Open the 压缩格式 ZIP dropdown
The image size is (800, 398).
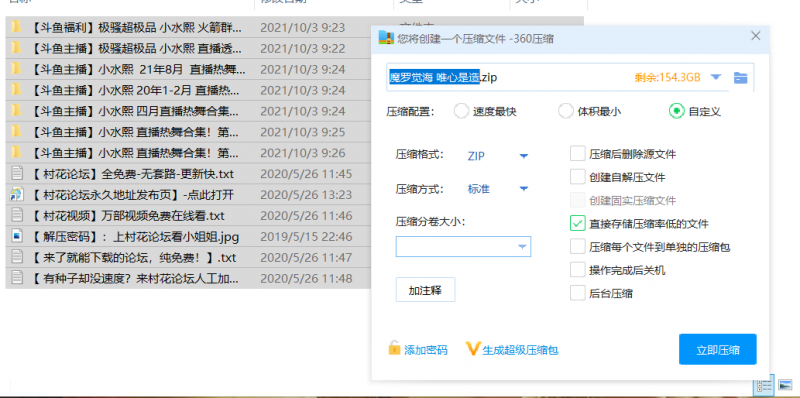(523, 156)
